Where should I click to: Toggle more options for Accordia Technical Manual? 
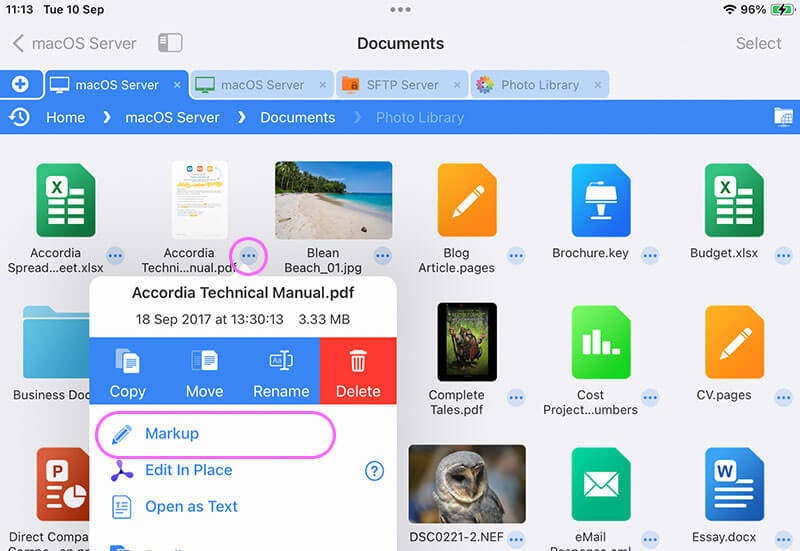click(249, 256)
